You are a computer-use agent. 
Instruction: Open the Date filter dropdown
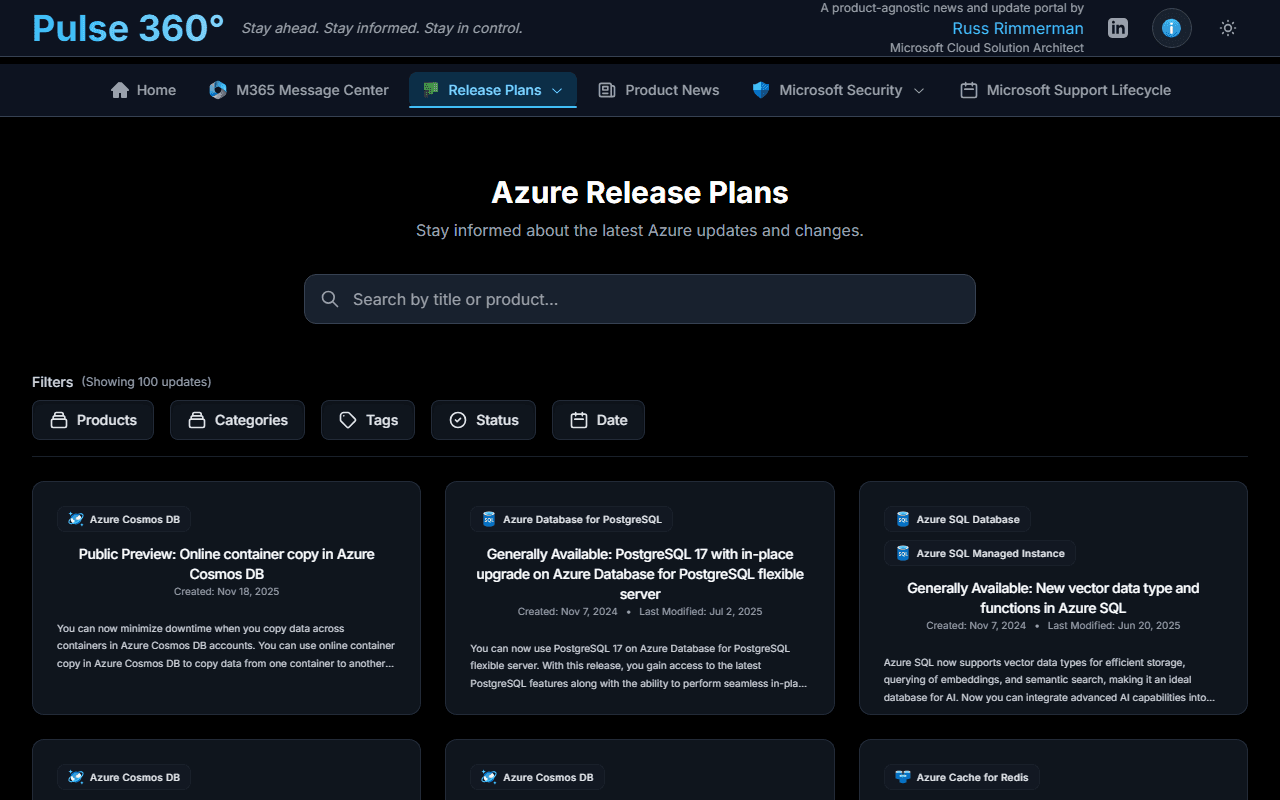pos(598,420)
